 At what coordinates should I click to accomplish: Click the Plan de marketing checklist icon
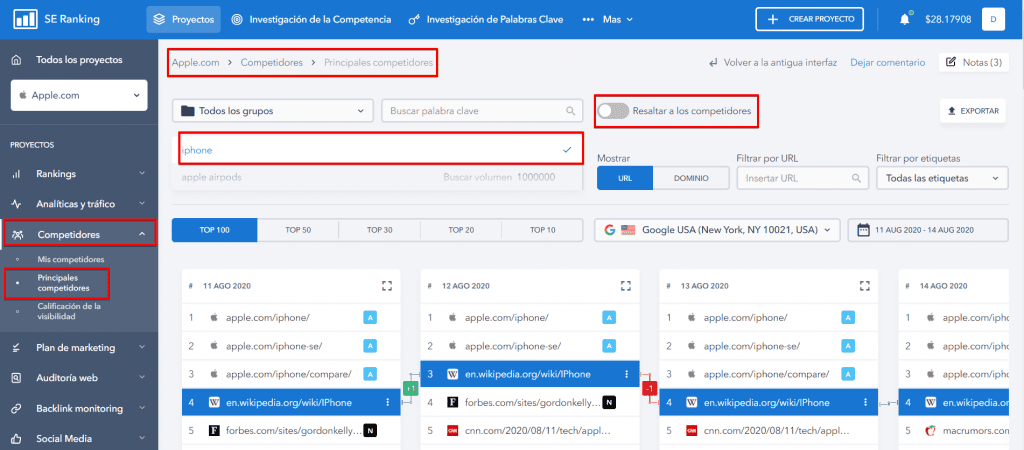tap(17, 347)
